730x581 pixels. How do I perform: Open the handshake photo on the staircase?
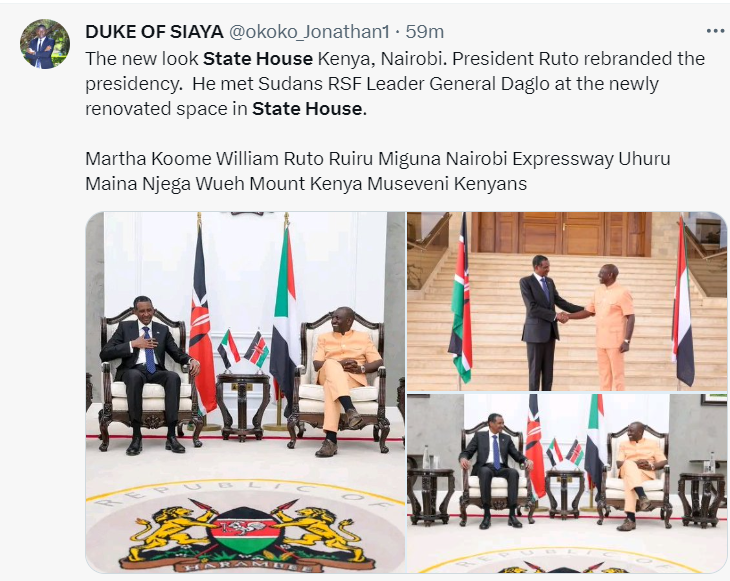coord(567,300)
